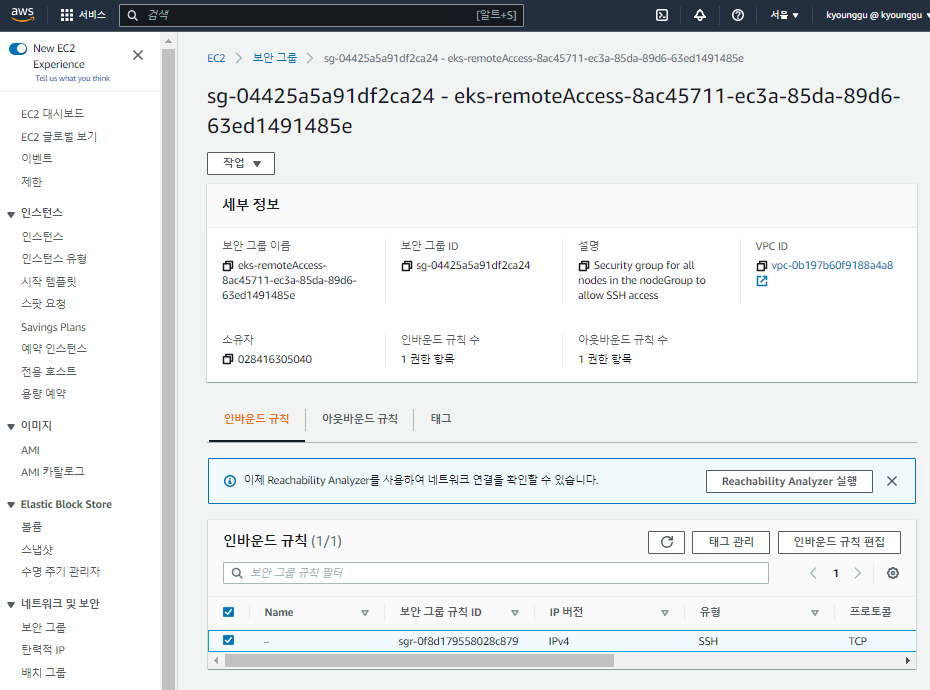Viewport: 930px width, 690px height.
Task: Click Tell us what you think link
Action: [72, 78]
